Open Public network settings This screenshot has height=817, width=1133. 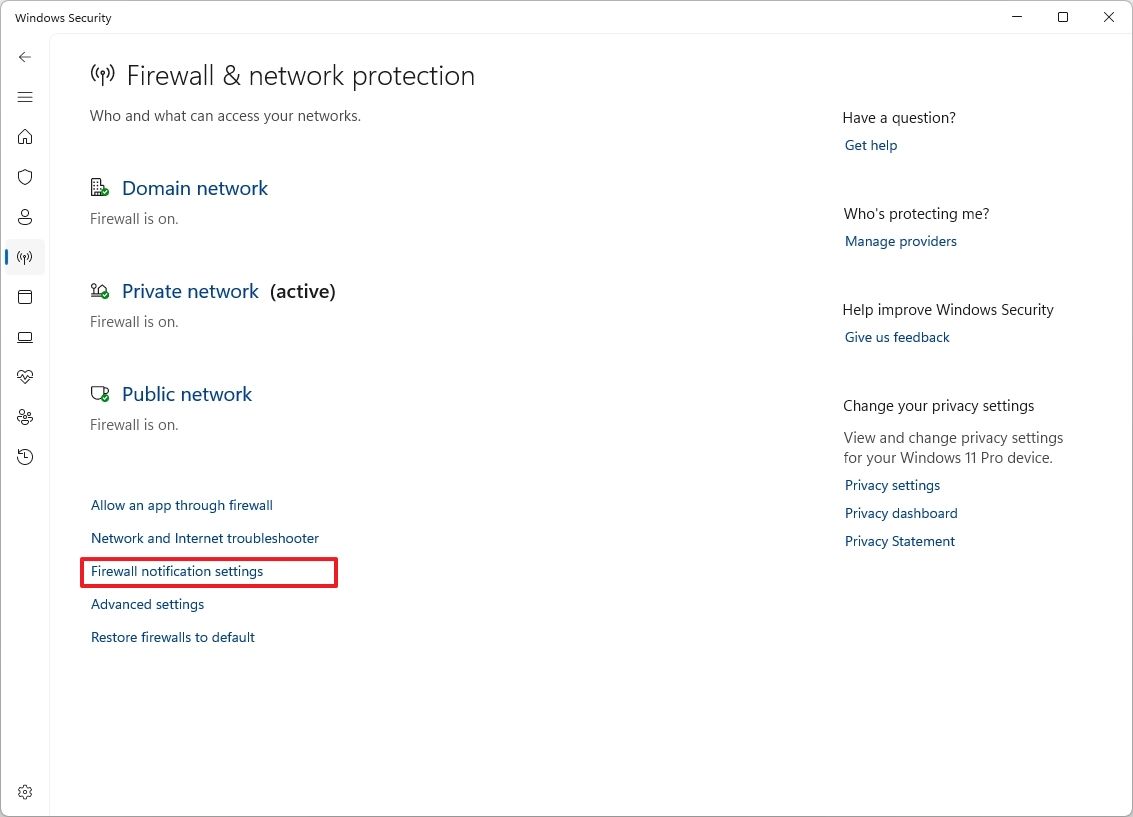186,394
